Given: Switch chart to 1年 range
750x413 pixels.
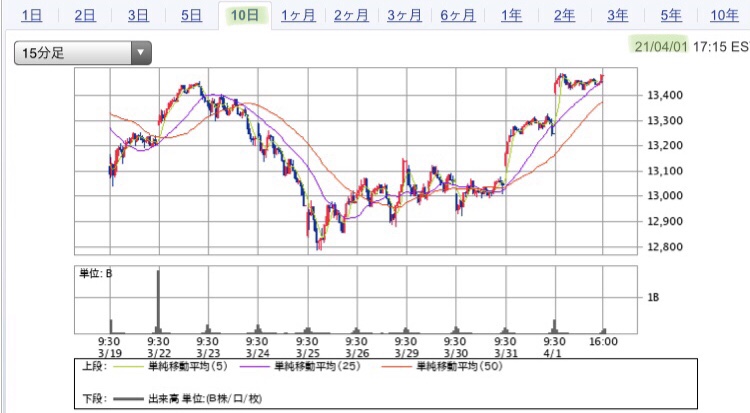Looking at the screenshot, I should (x=511, y=15).
